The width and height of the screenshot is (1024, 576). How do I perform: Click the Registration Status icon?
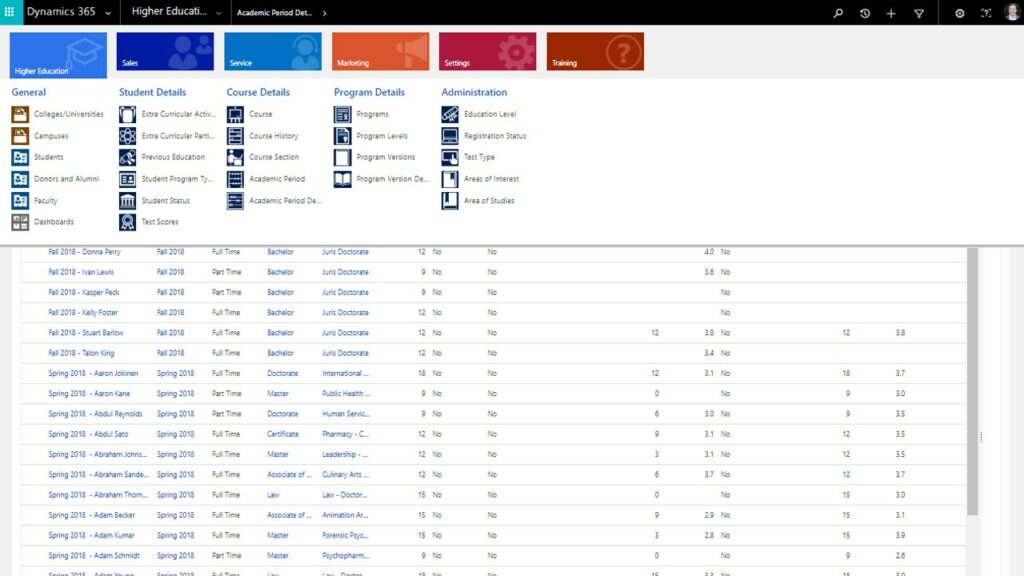click(x=450, y=136)
